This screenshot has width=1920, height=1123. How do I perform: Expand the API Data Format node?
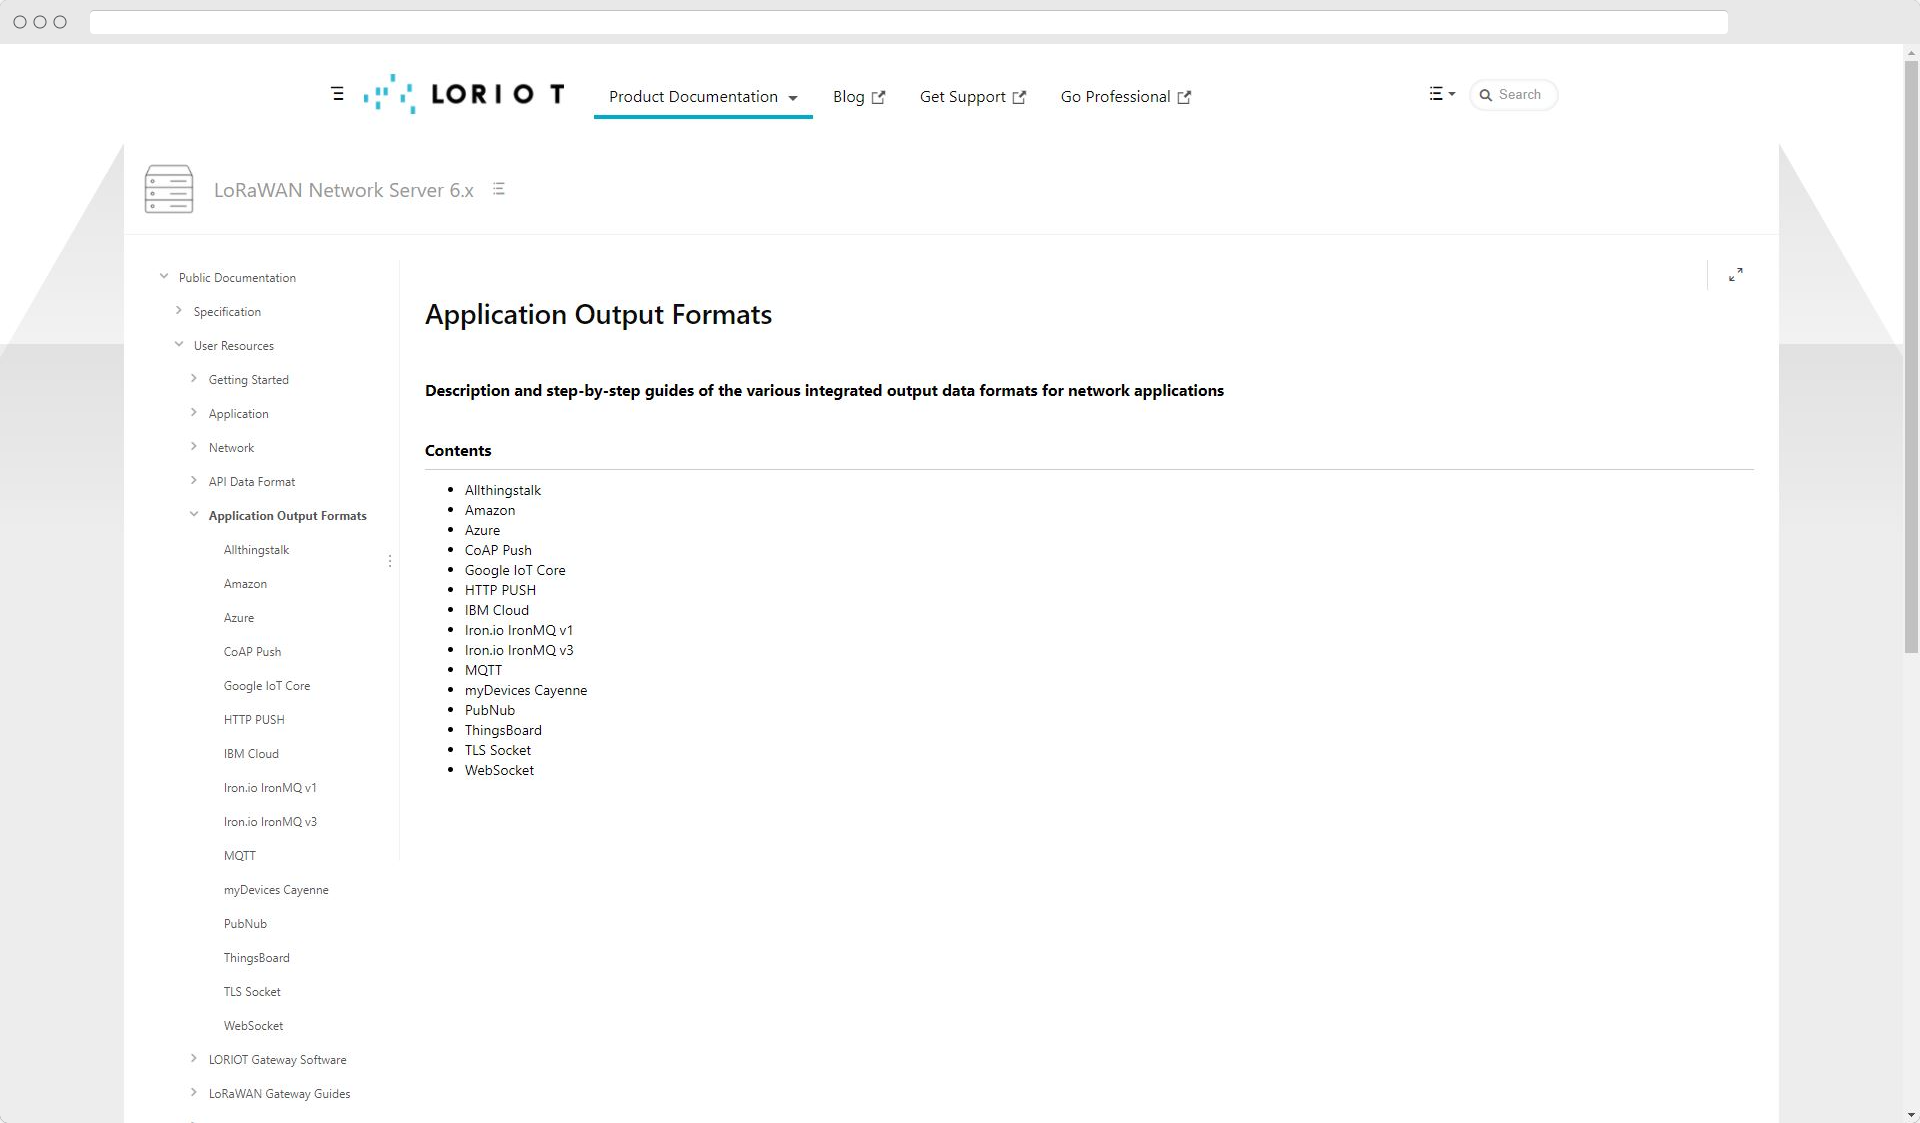194,481
